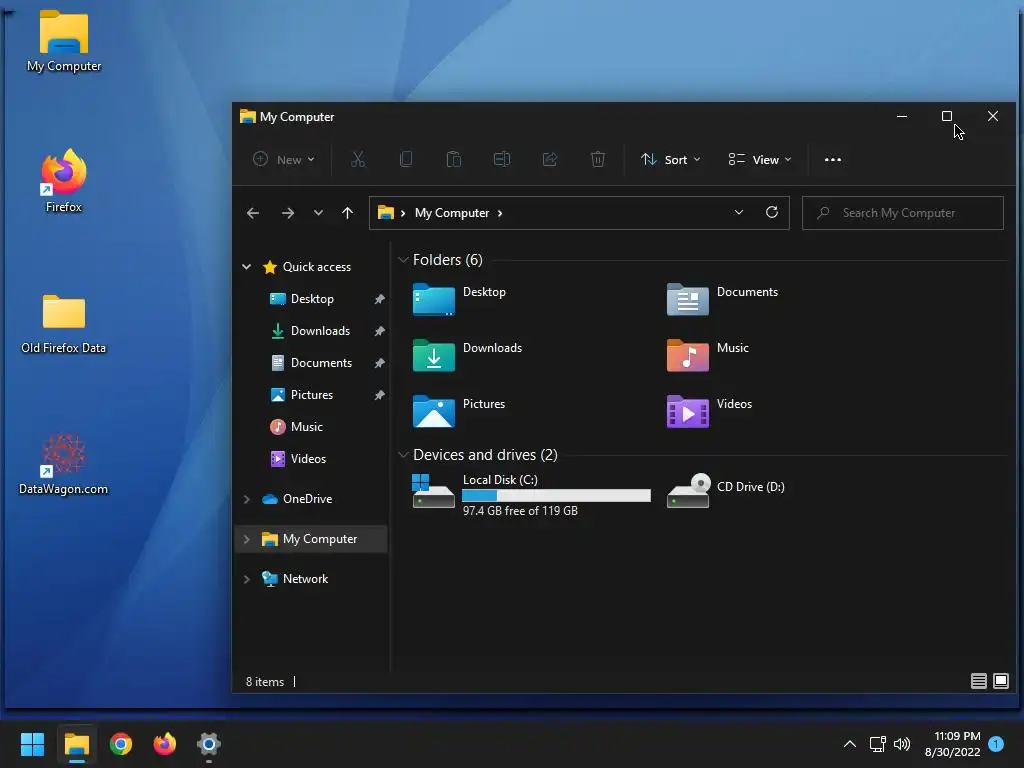Open the volume control in tray
Viewport: 1024px width, 768px height.
point(902,744)
